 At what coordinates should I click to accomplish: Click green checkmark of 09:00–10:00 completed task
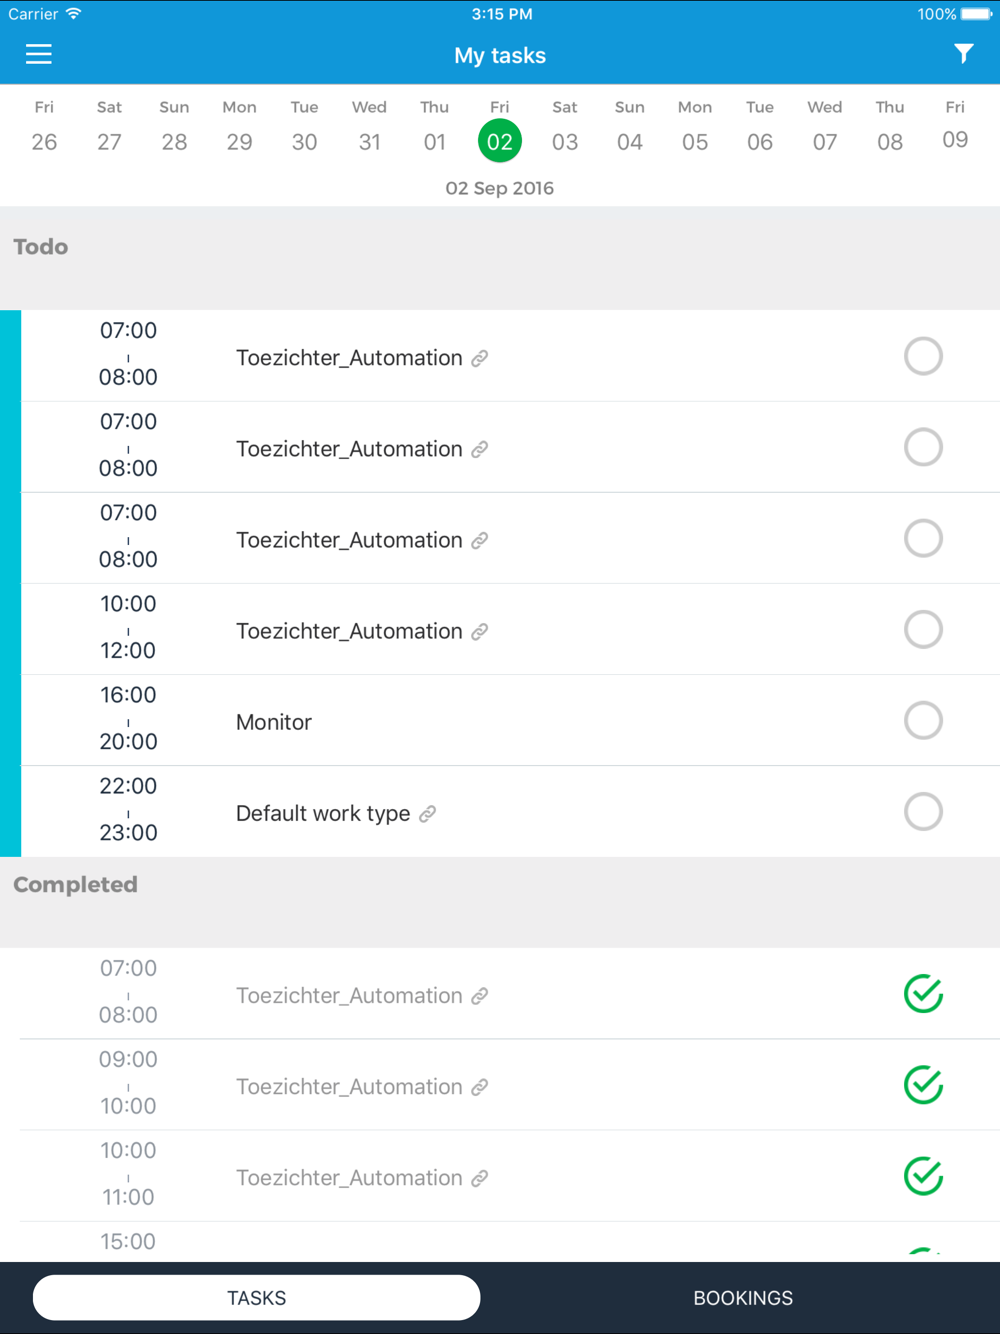923,1085
